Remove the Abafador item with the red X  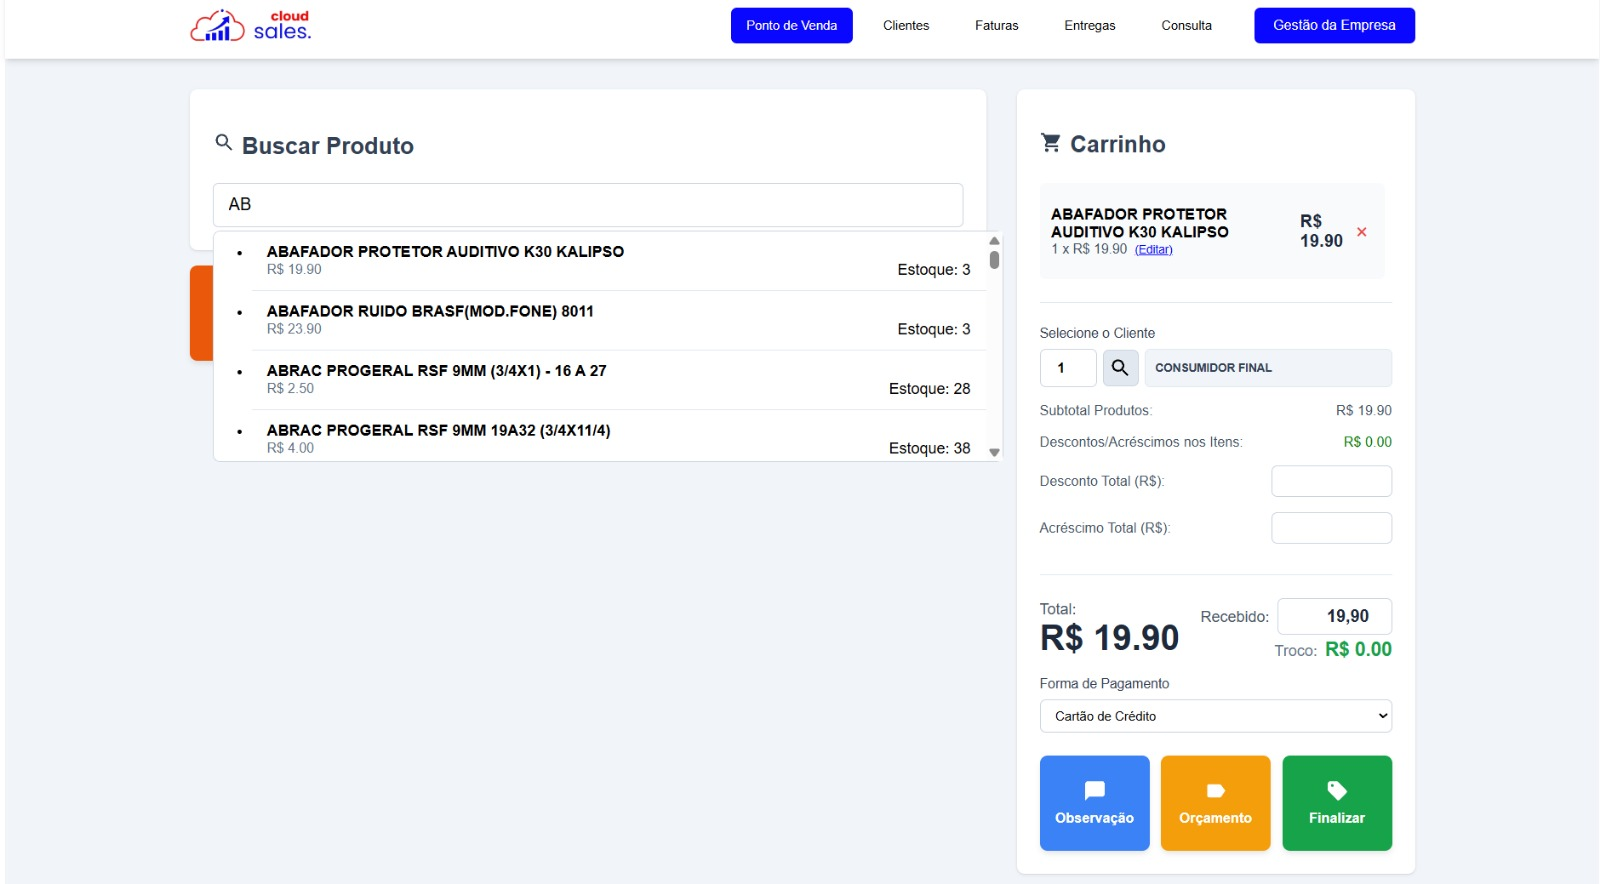coord(1361,232)
